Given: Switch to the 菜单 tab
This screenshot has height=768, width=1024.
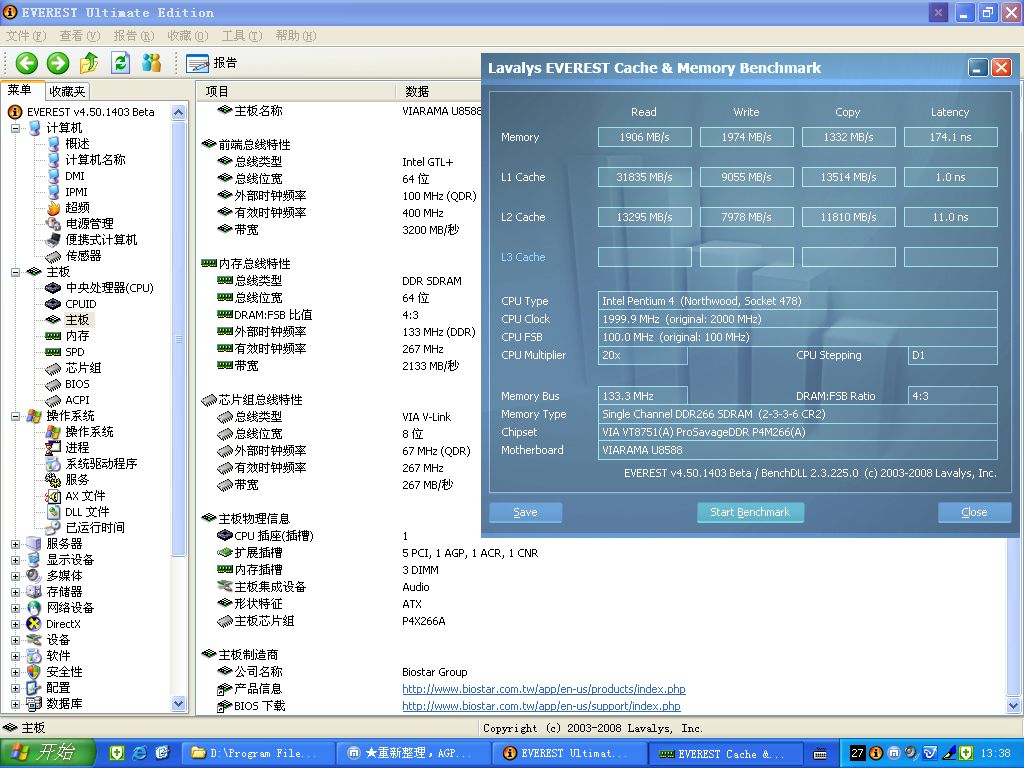Looking at the screenshot, I should tap(20, 90).
